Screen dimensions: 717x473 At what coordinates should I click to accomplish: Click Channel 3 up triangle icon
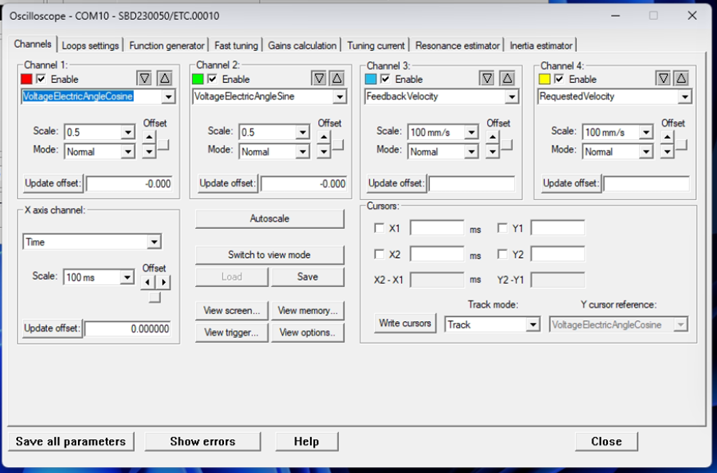[x=507, y=78]
